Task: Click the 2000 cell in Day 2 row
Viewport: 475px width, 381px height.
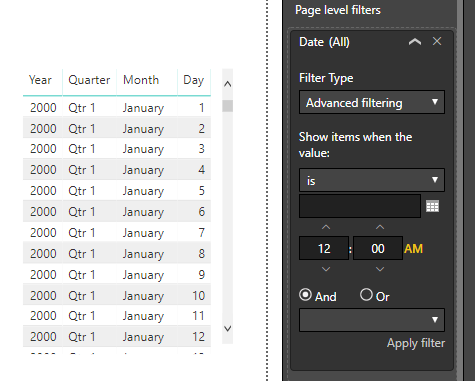Action: (x=43, y=129)
